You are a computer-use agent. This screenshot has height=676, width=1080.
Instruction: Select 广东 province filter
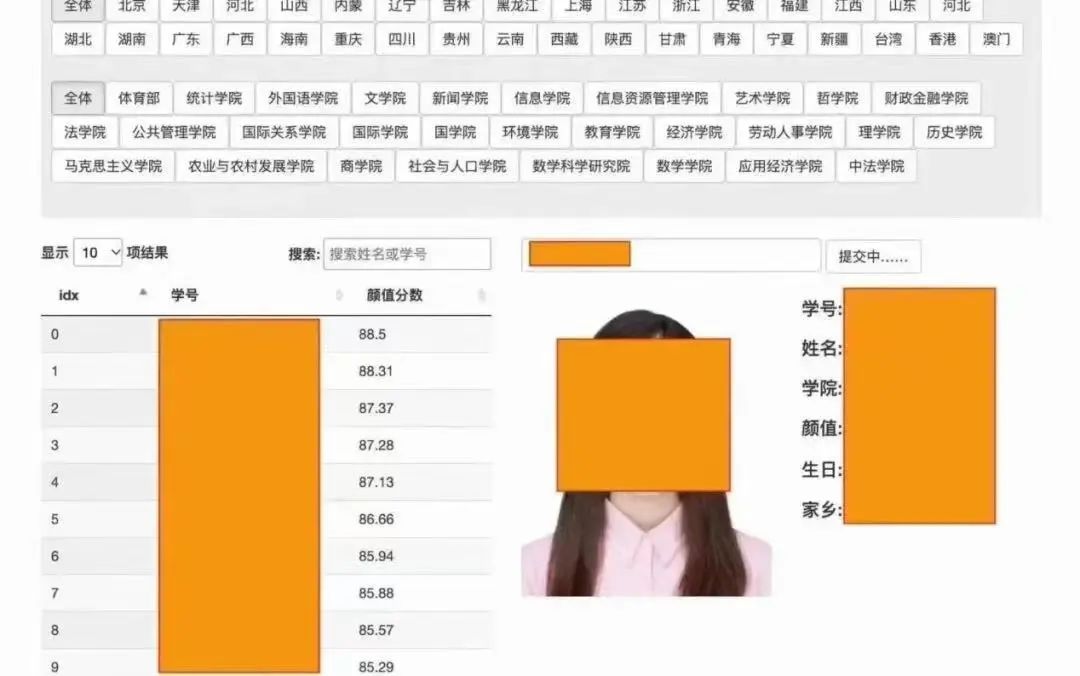tap(185, 39)
